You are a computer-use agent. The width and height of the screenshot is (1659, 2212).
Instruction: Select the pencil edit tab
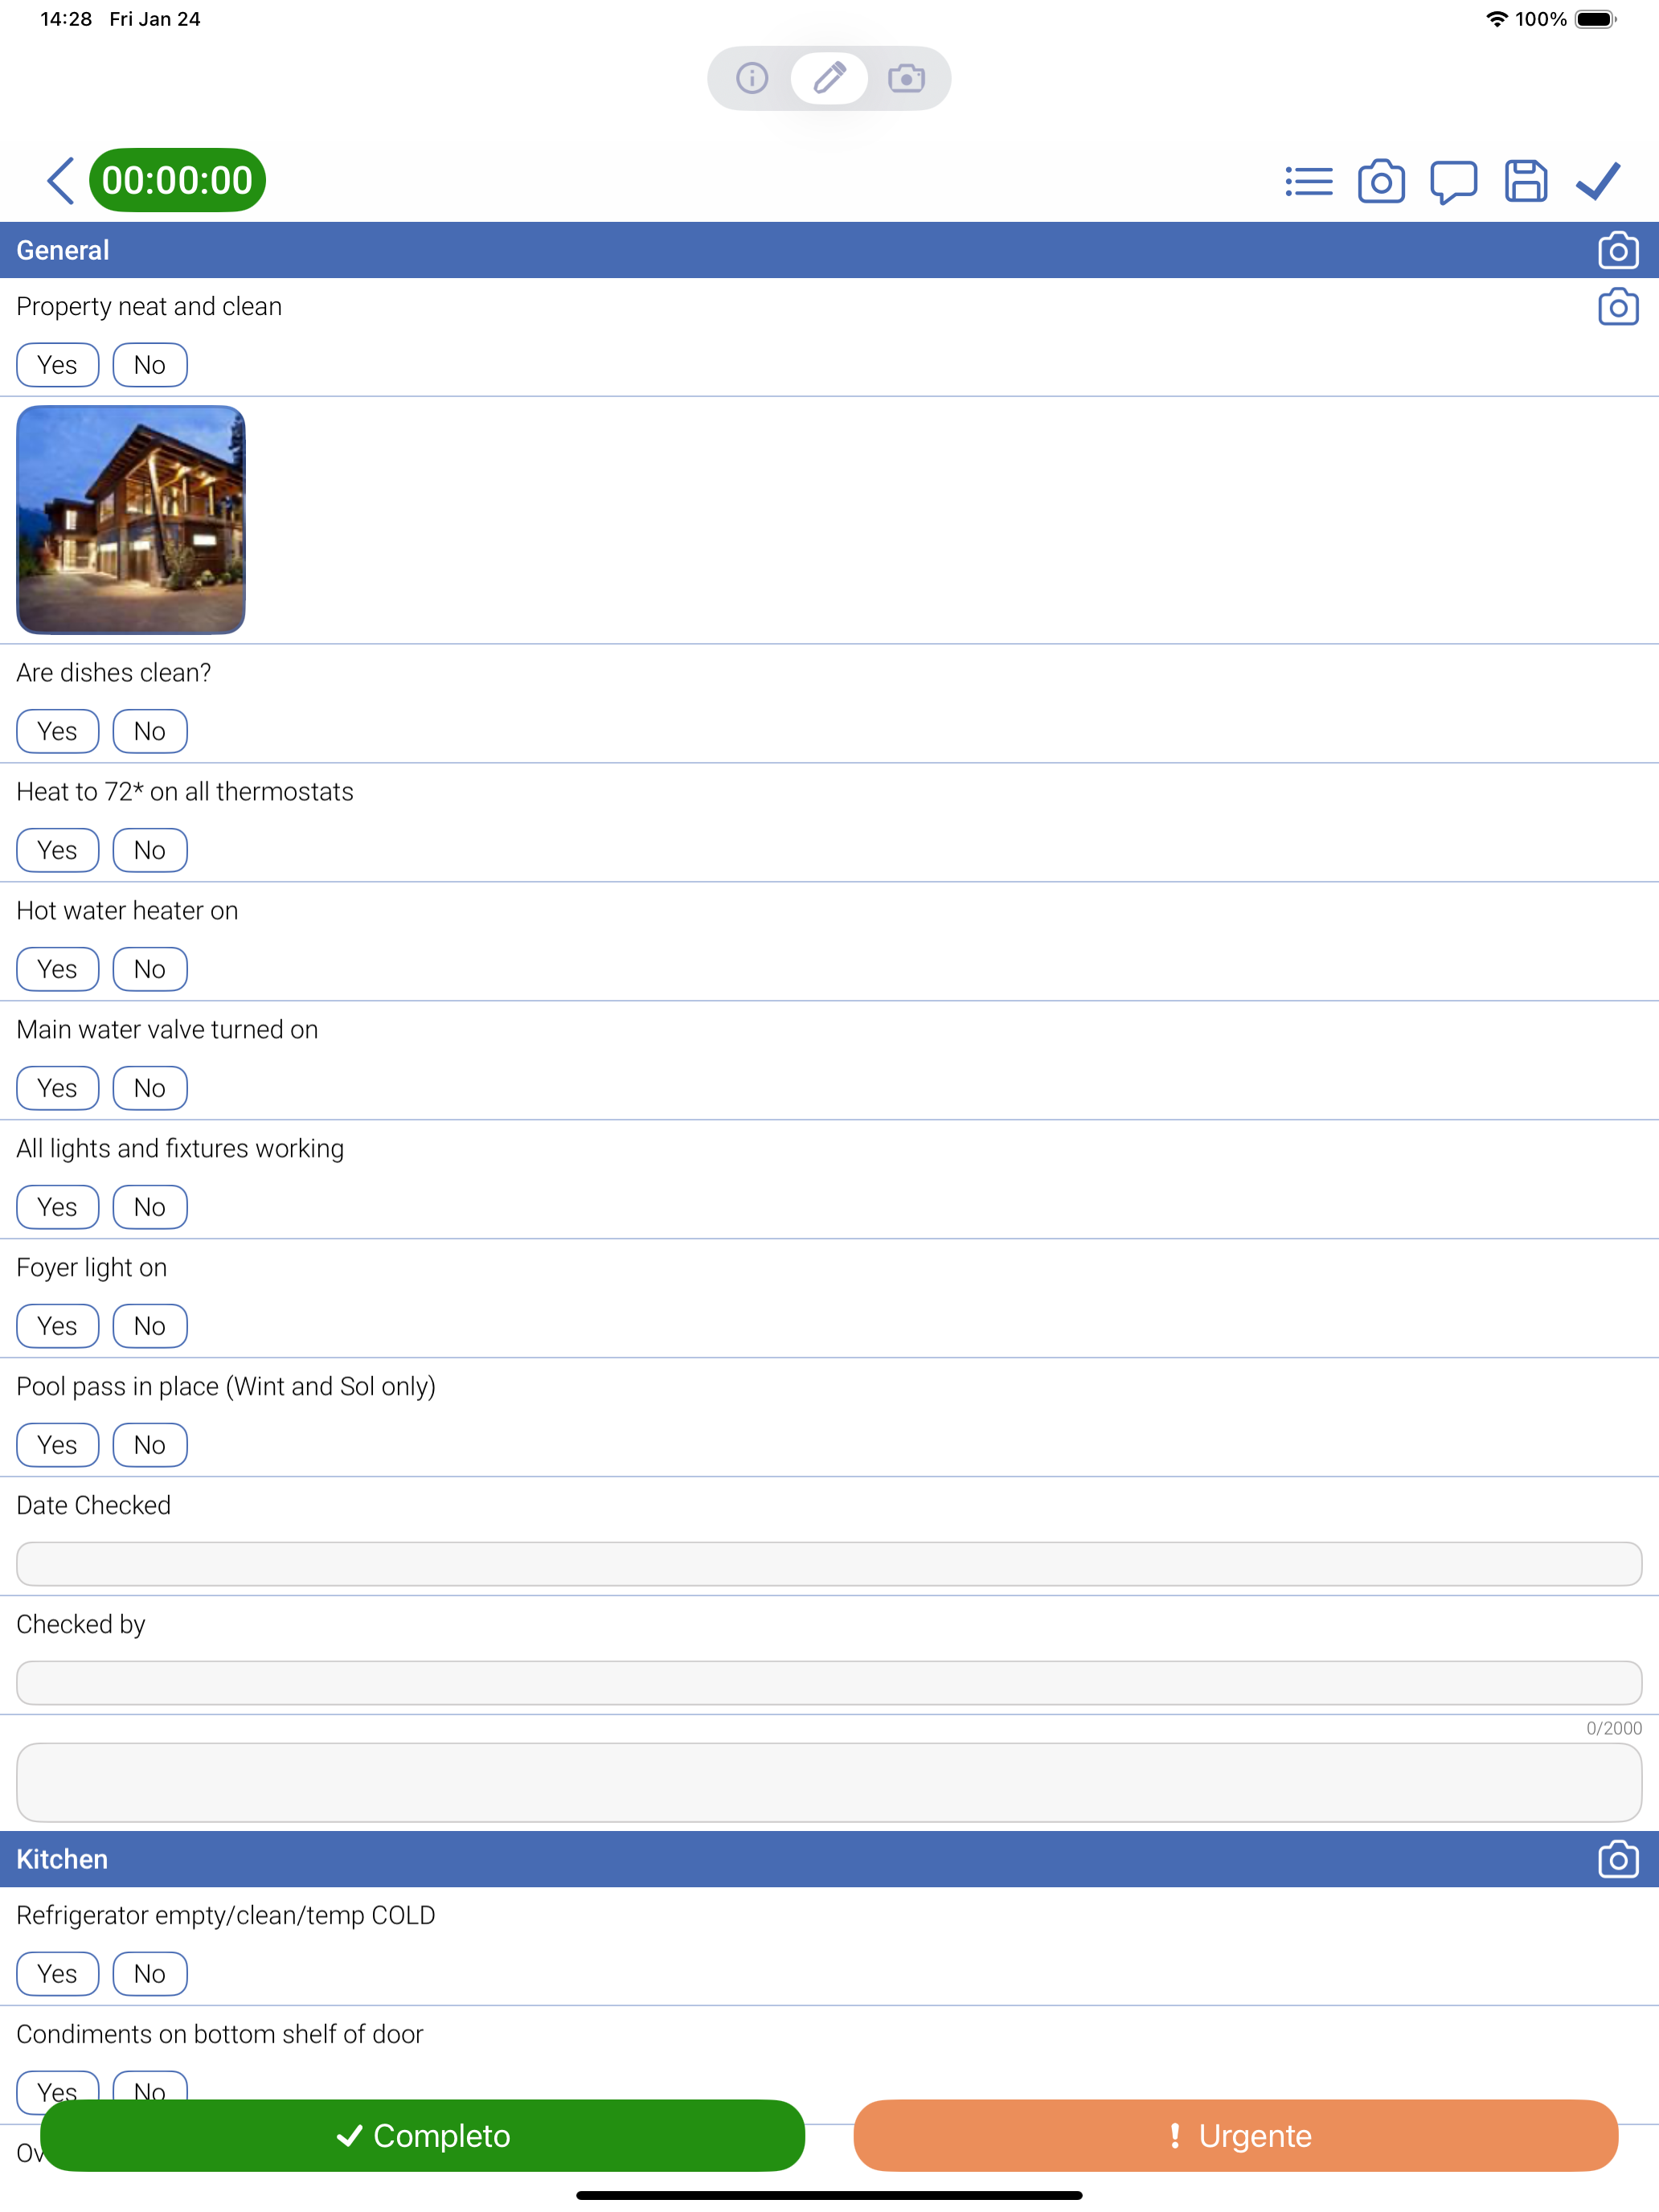[829, 78]
